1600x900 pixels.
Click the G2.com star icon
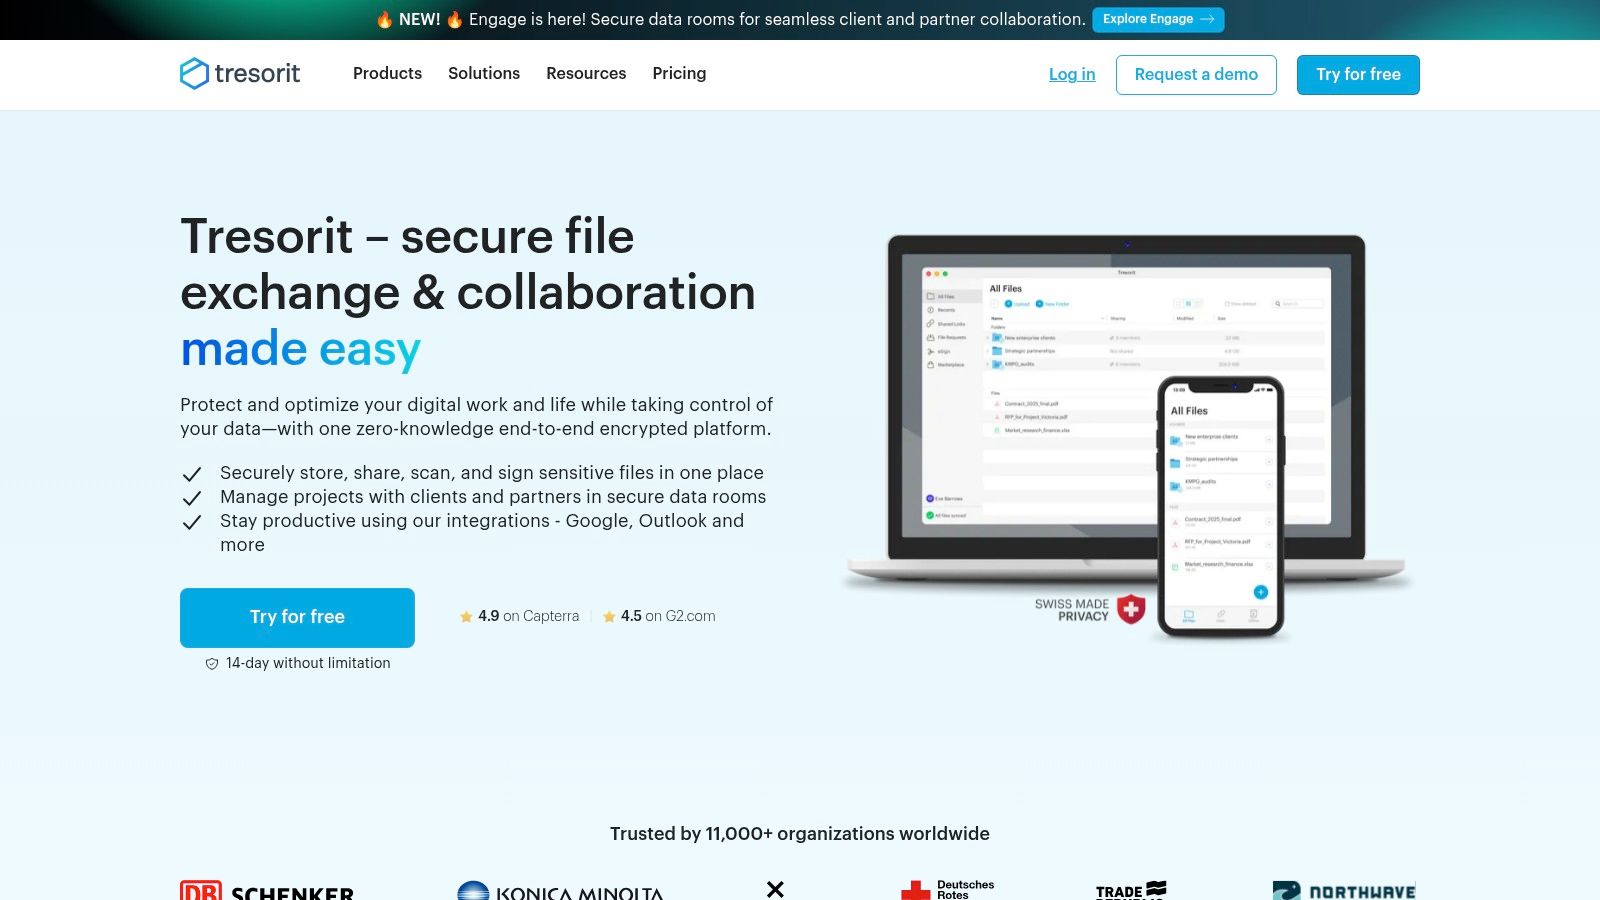tap(609, 617)
